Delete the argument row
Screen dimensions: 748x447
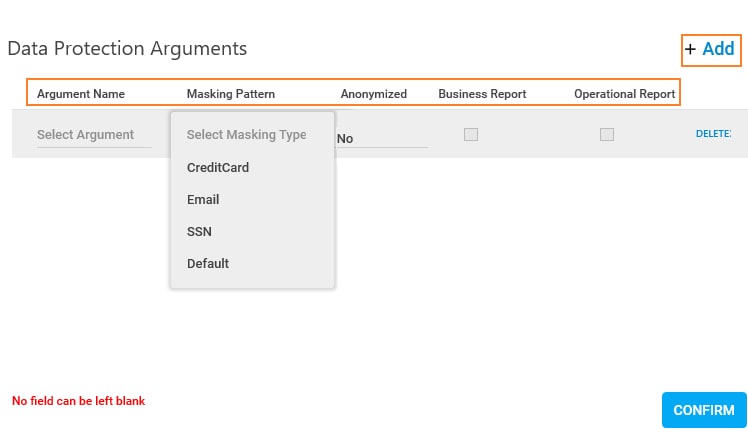[713, 134]
